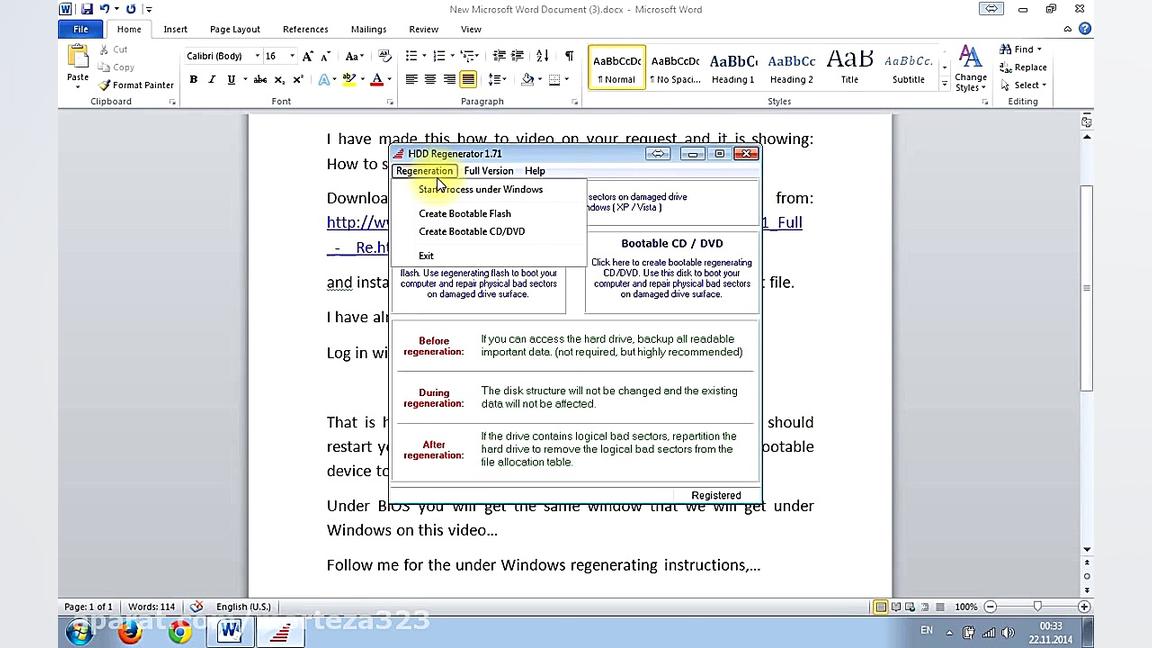Click the Clear Formatting icon
Viewport: 1152px width, 648px height.
(x=384, y=56)
